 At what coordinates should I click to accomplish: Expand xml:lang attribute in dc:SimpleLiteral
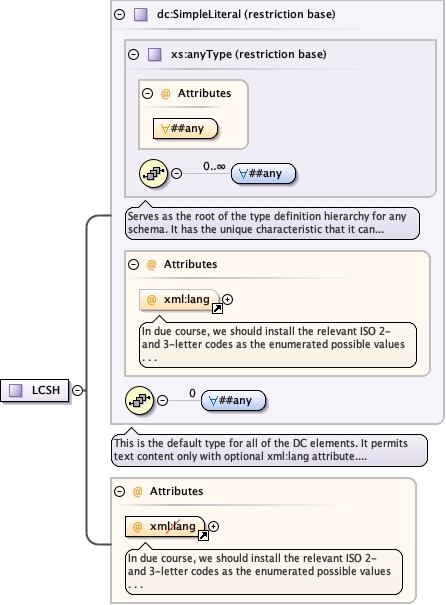(x=228, y=299)
